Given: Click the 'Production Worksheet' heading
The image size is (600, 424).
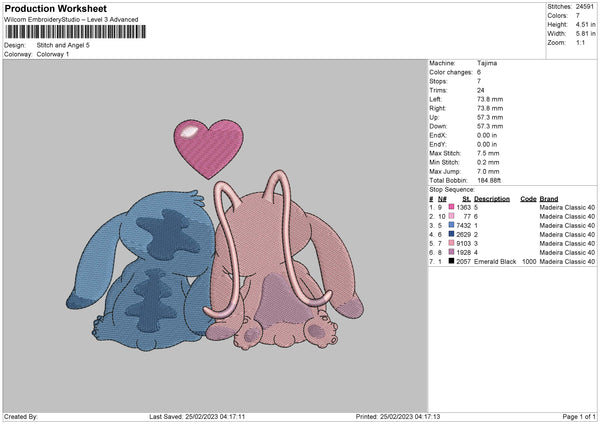Looking at the screenshot, I should (55, 8).
